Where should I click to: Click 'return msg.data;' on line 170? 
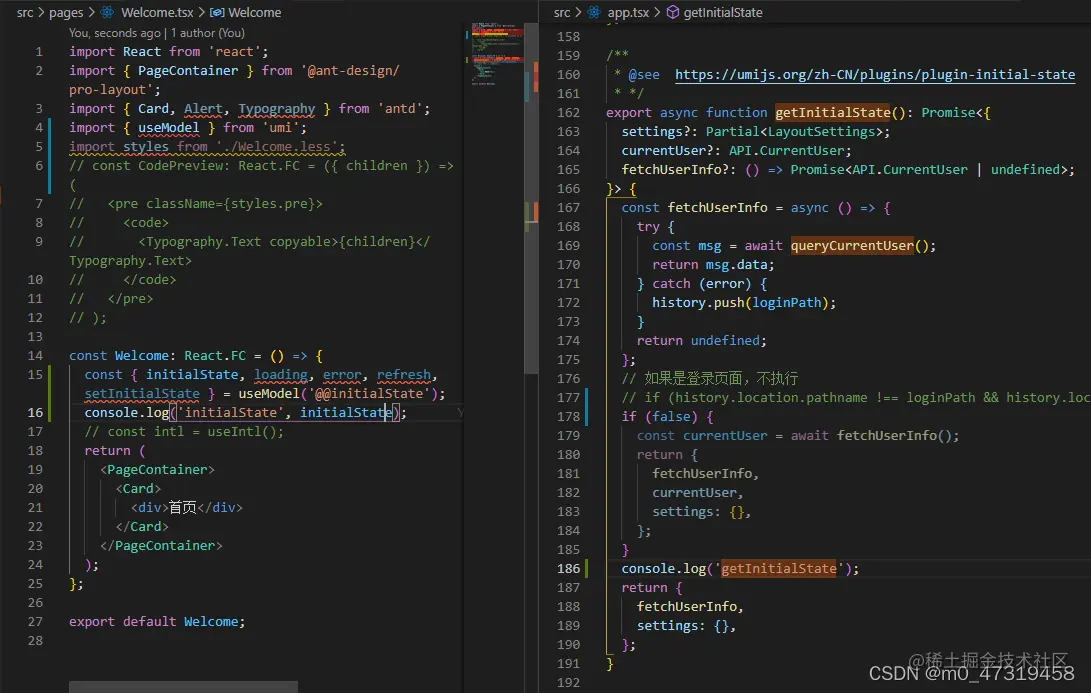coord(713,264)
